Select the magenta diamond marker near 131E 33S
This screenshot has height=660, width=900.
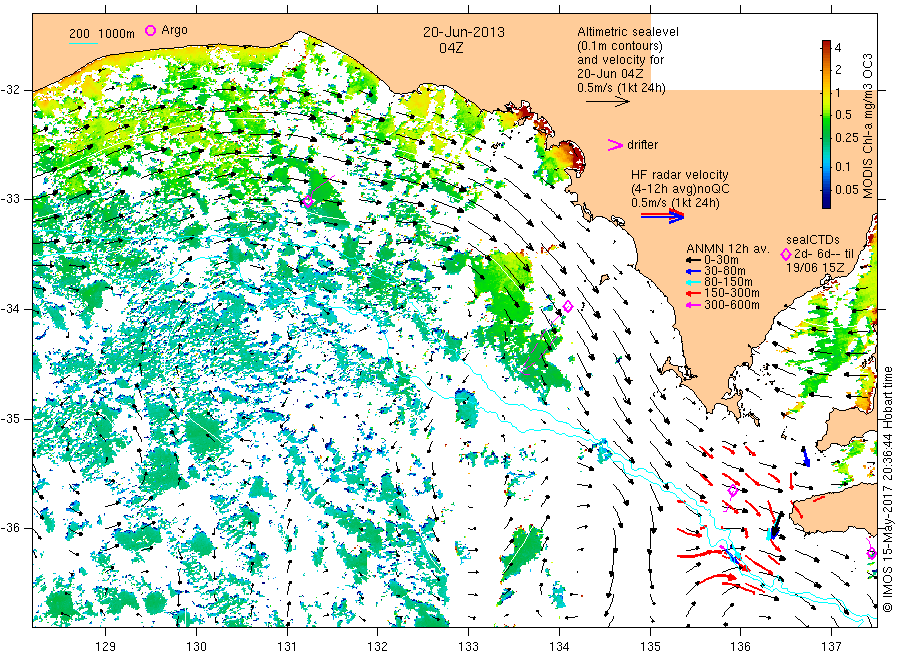click(308, 201)
